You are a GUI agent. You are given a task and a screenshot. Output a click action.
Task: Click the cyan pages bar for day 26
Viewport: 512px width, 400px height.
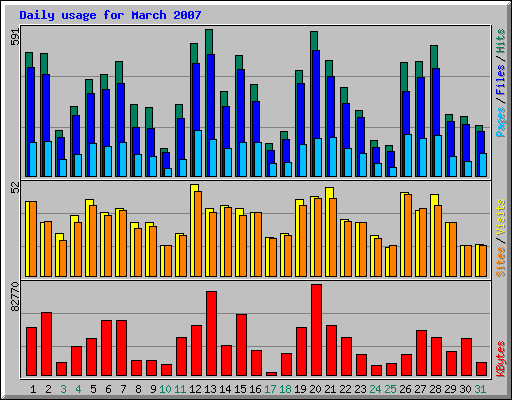(x=408, y=155)
